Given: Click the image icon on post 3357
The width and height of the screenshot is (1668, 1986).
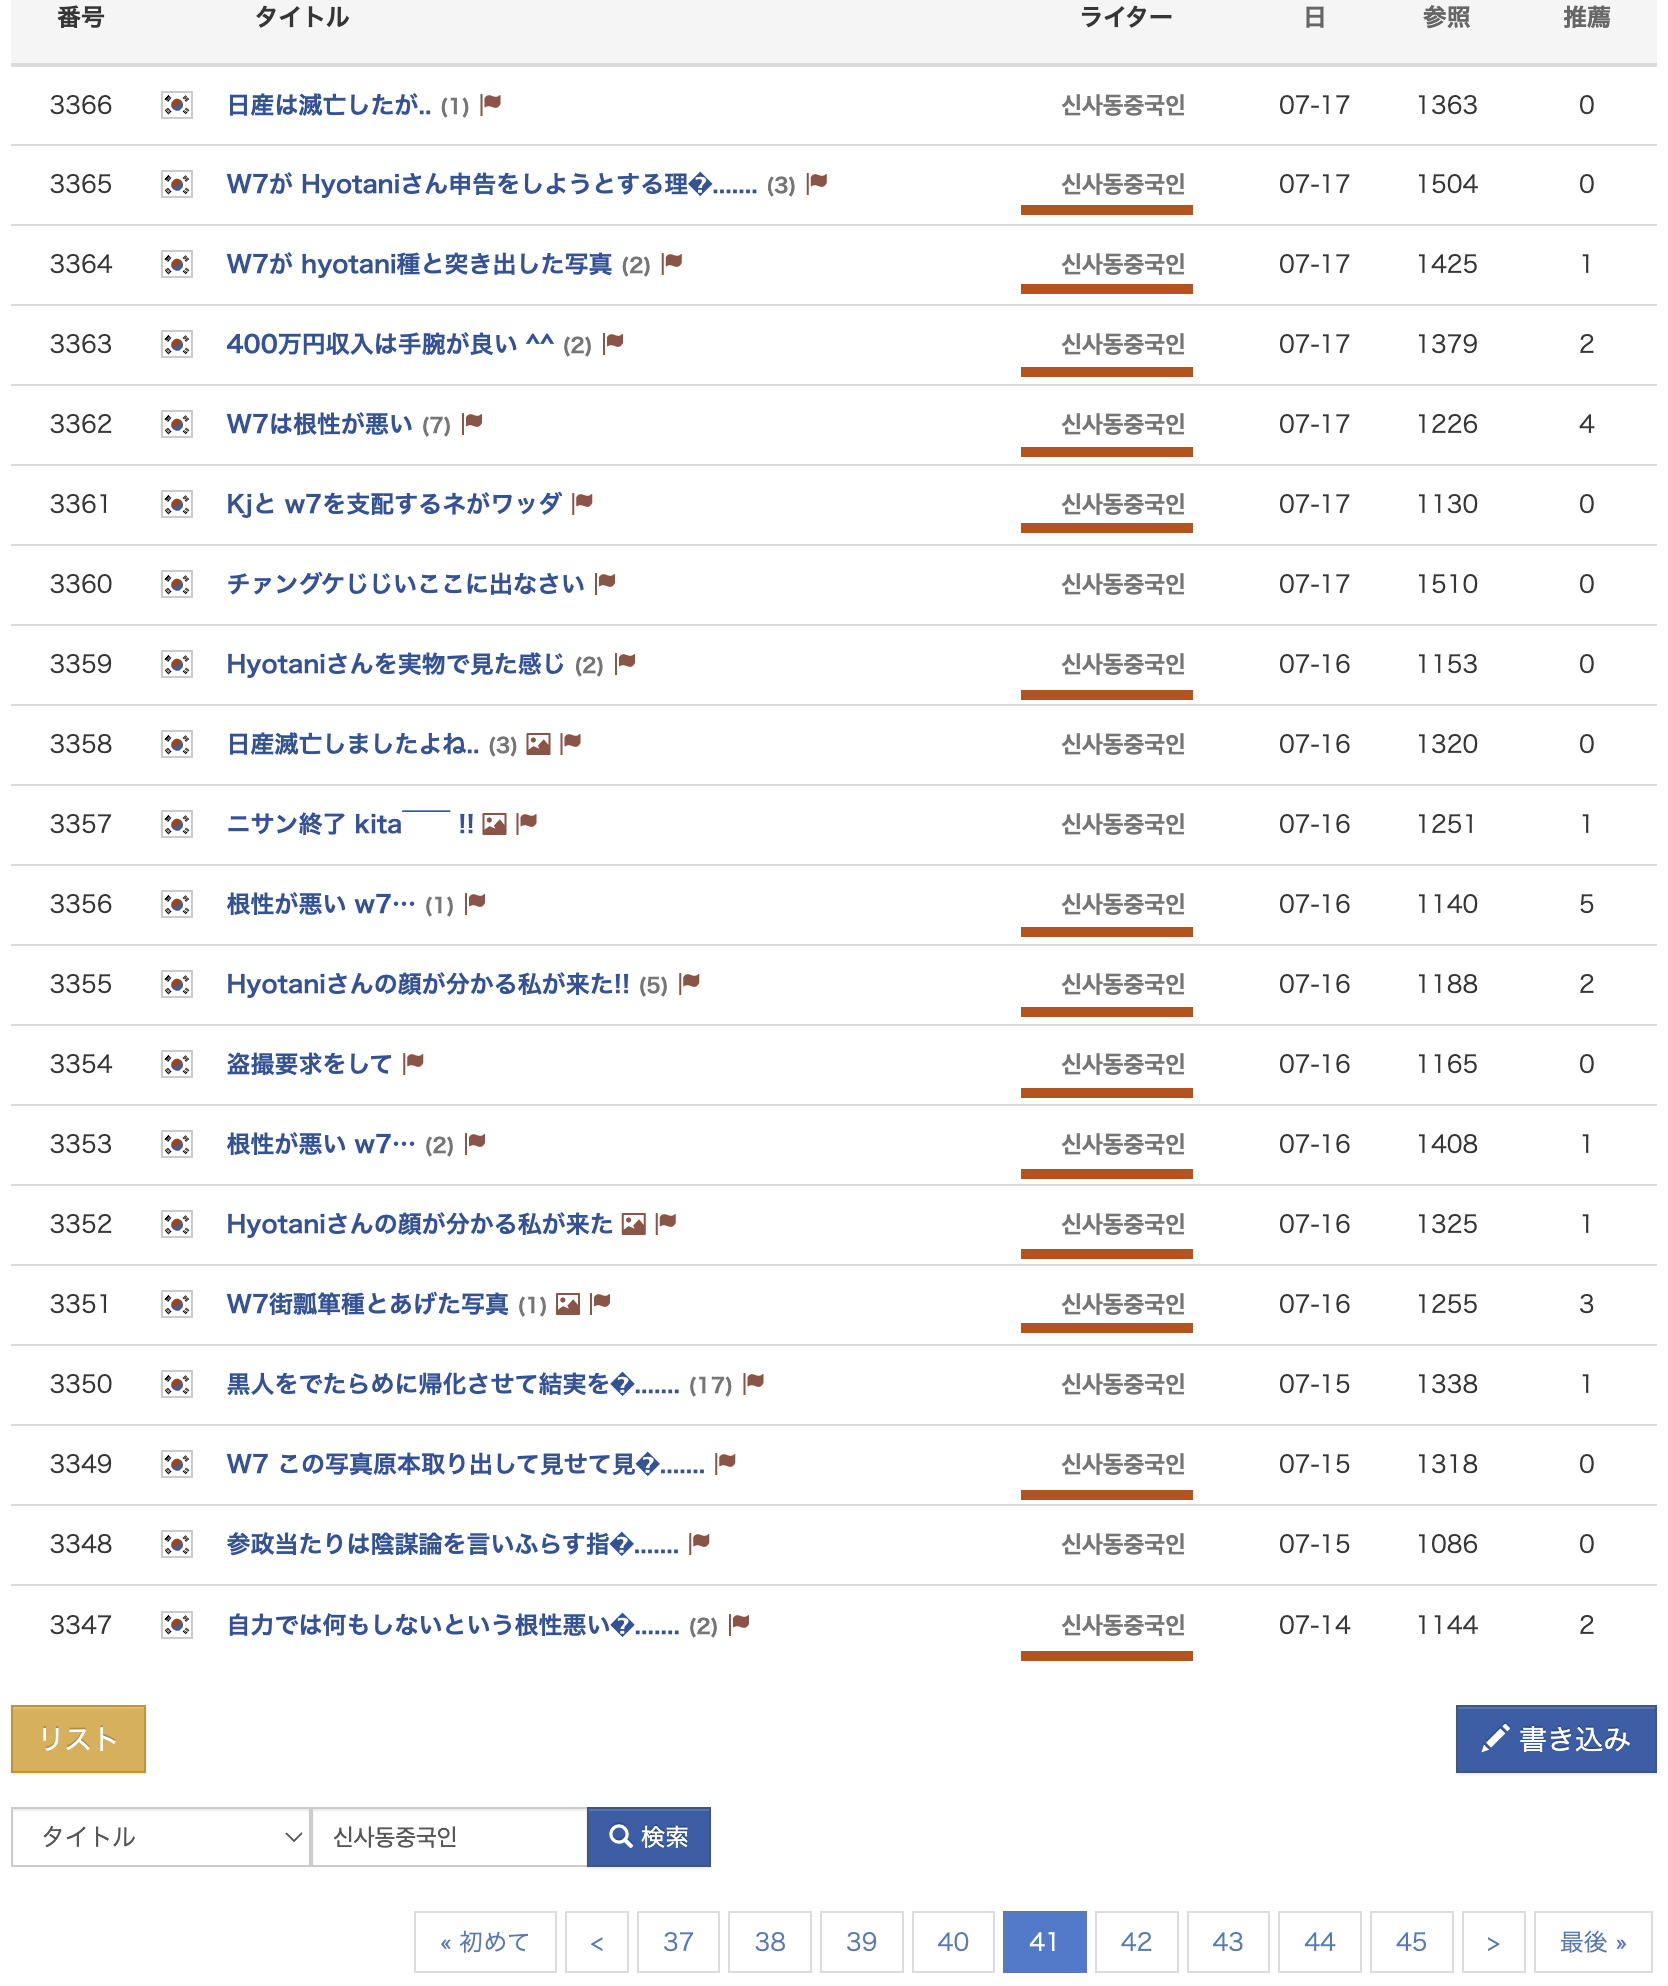Looking at the screenshot, I should point(494,824).
